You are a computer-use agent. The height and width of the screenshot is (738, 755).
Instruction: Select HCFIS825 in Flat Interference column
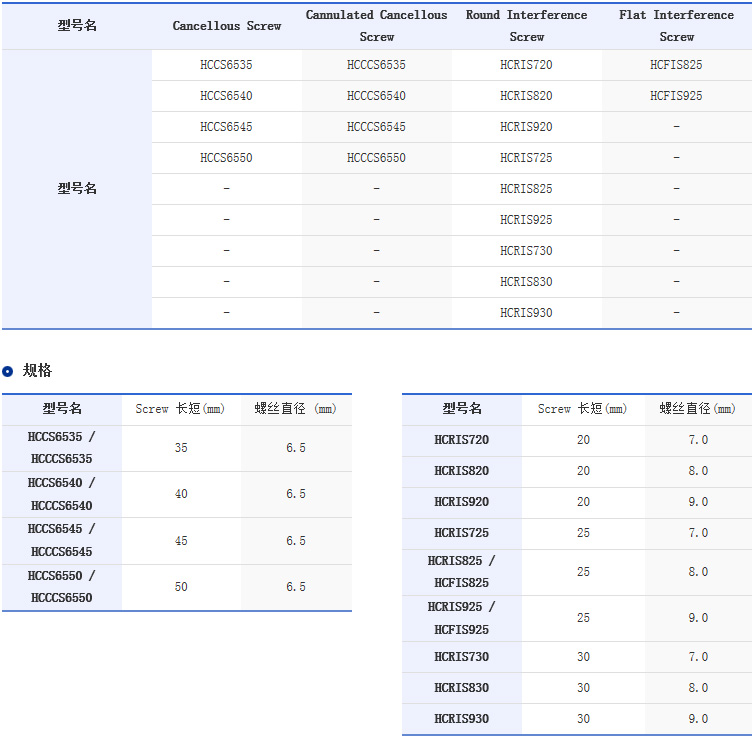(x=677, y=65)
